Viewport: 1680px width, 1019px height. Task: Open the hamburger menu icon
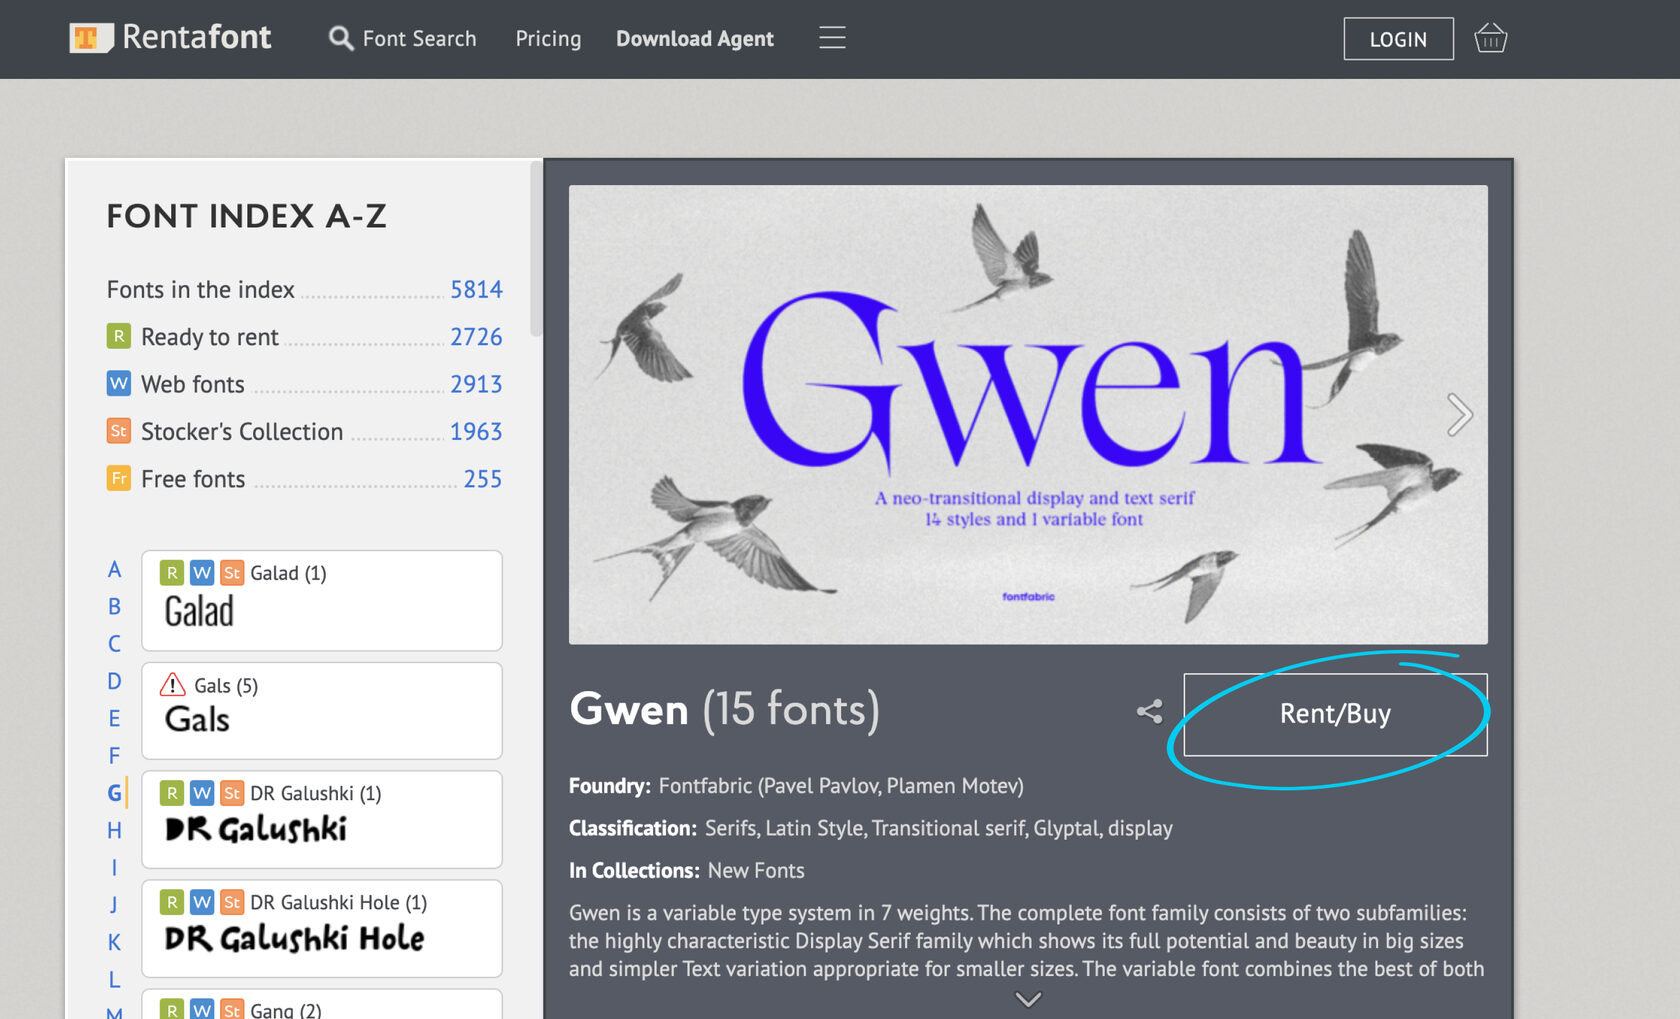[832, 38]
